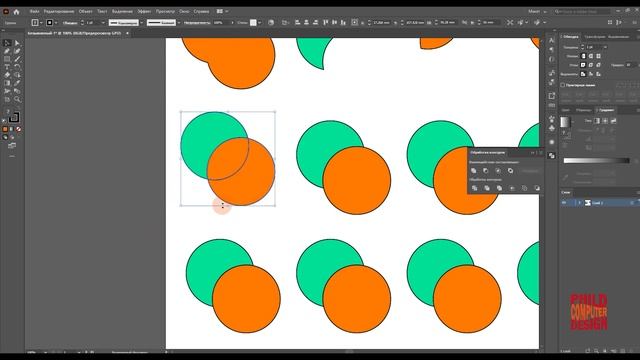This screenshot has width=640, height=360.
Task: Click Exclude in Pathfinder panel
Action: tap(510, 171)
